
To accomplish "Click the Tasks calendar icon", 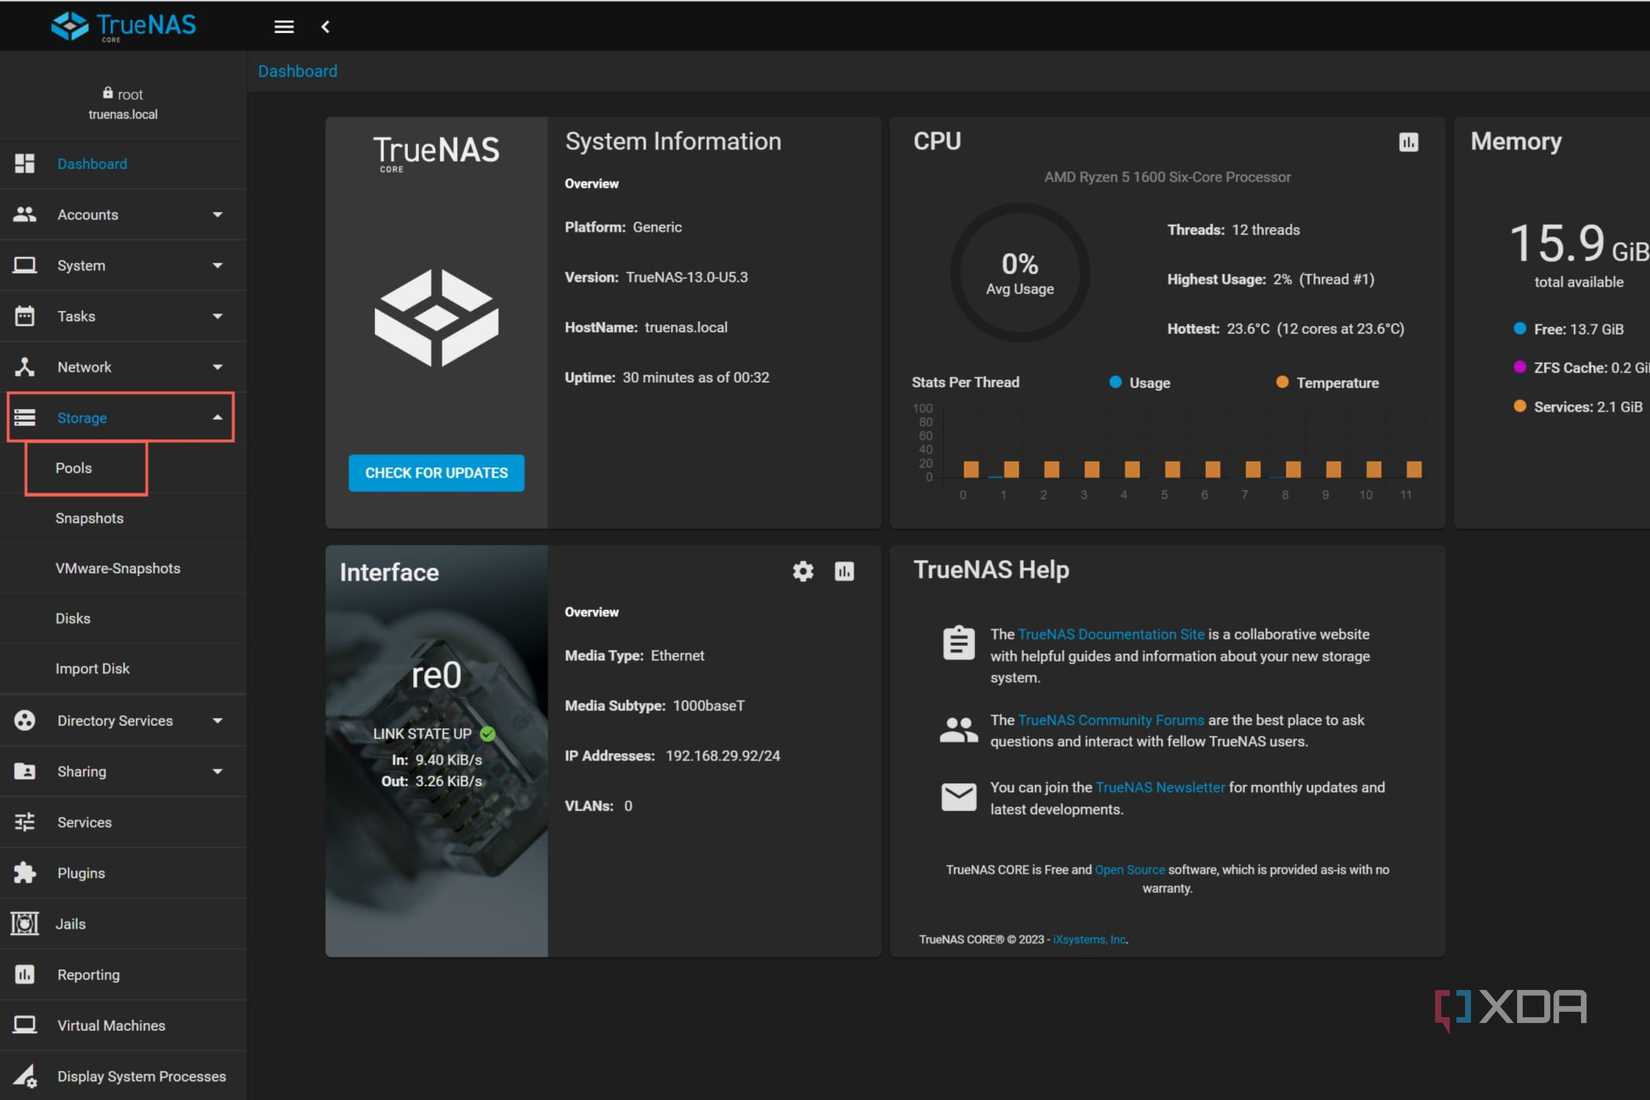I will click(x=25, y=316).
